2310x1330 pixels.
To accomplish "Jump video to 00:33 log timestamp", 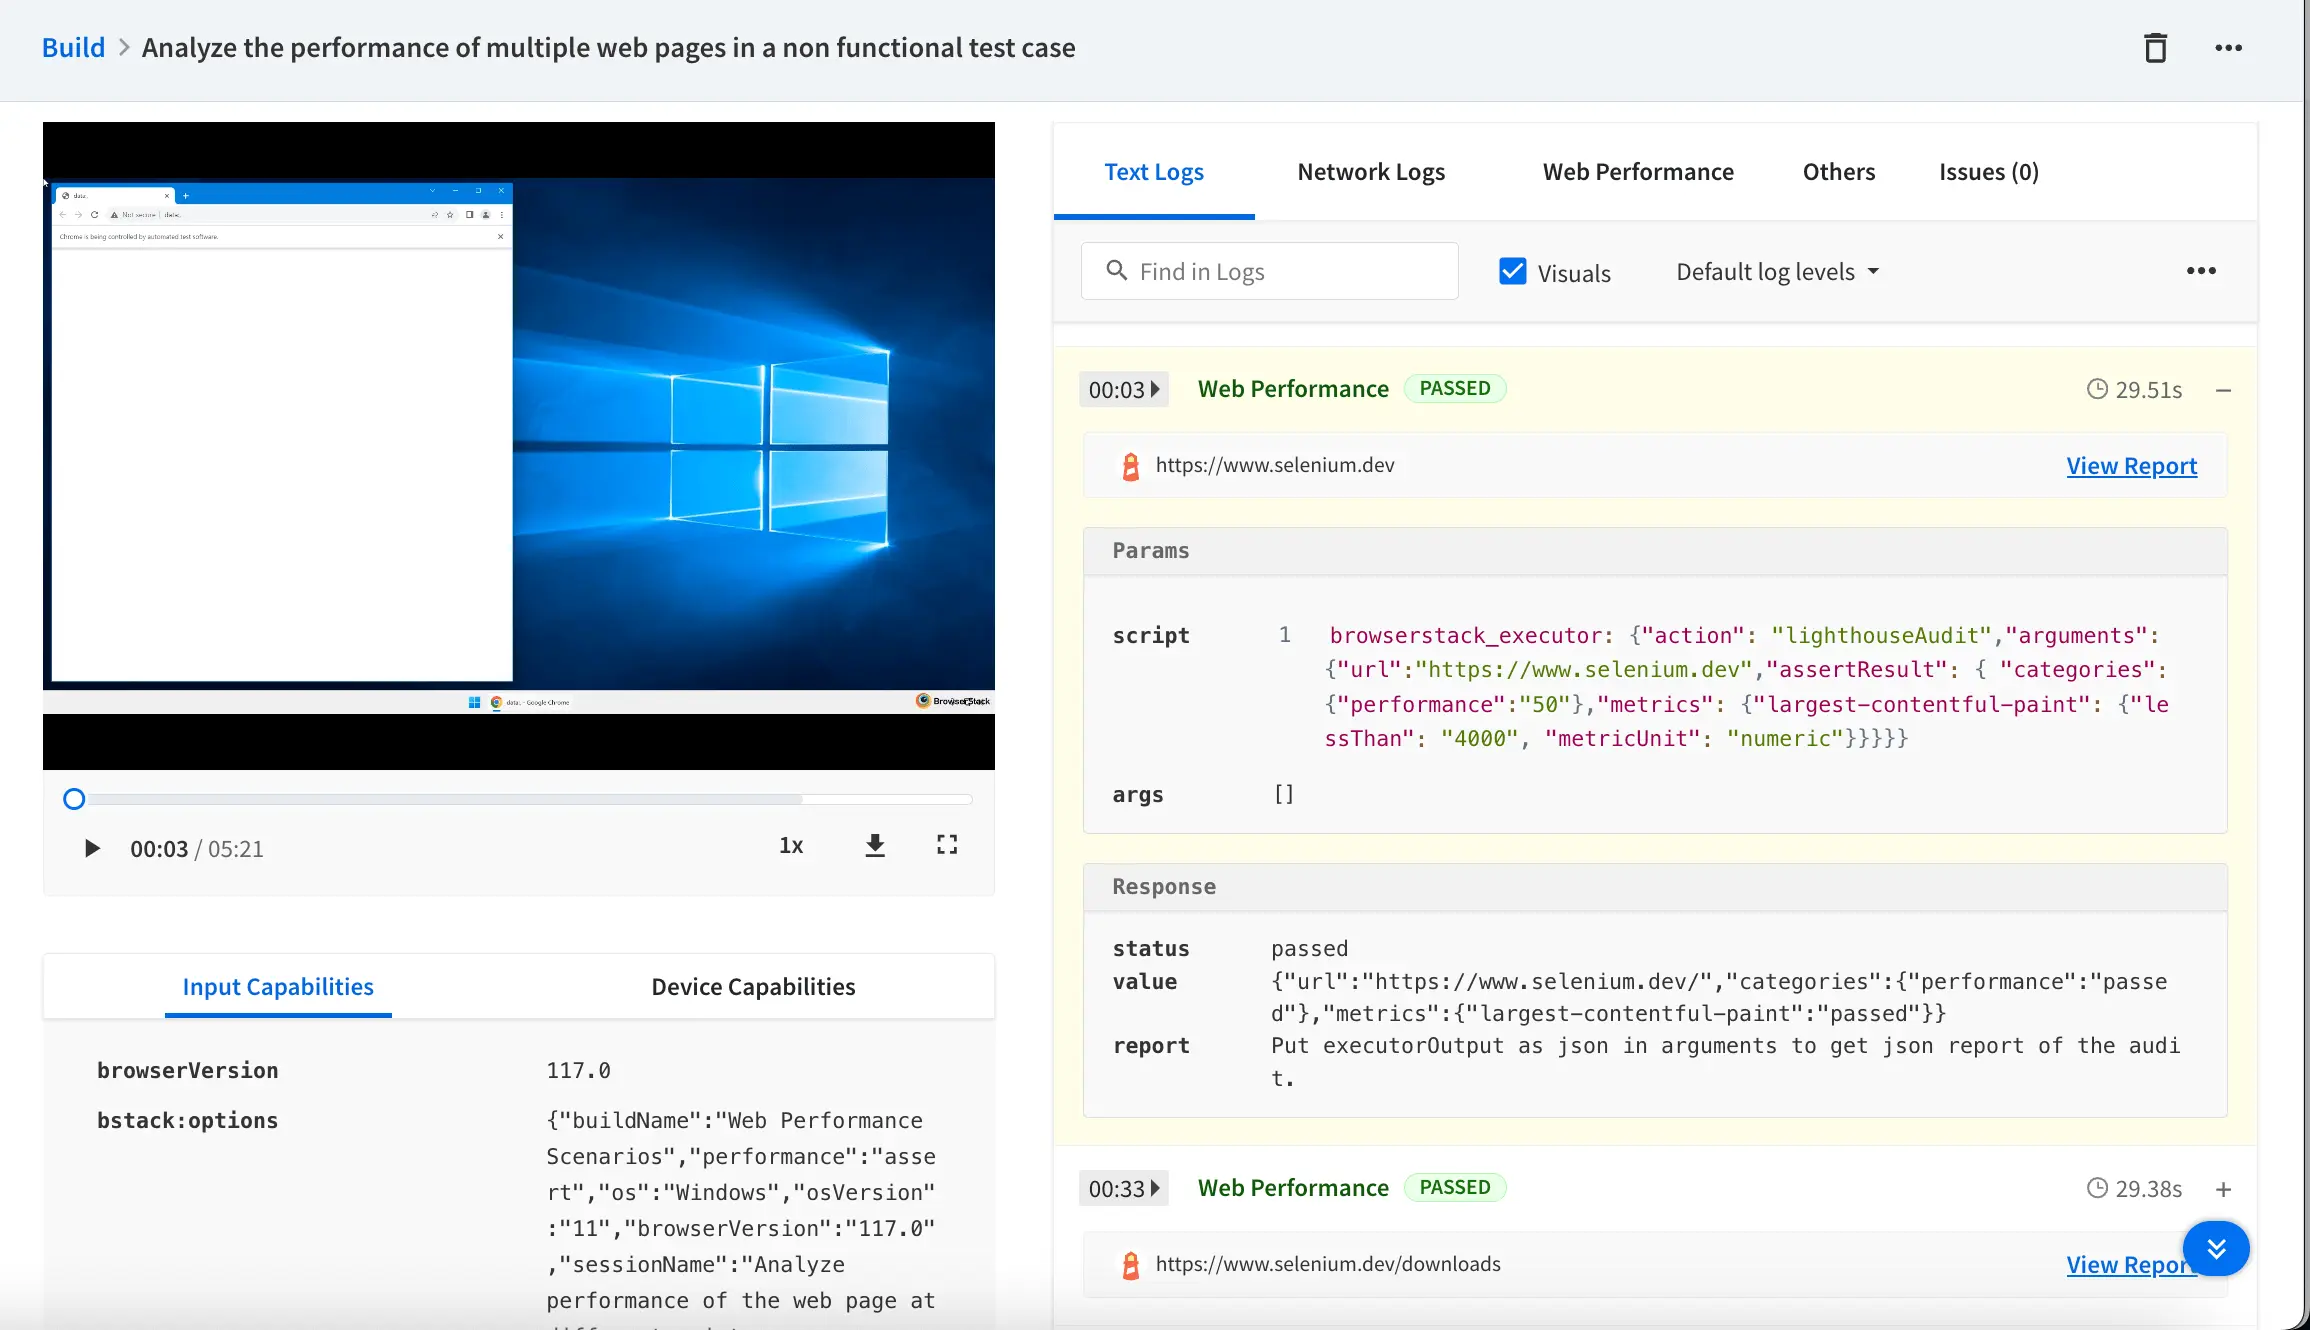I will click(1123, 1189).
